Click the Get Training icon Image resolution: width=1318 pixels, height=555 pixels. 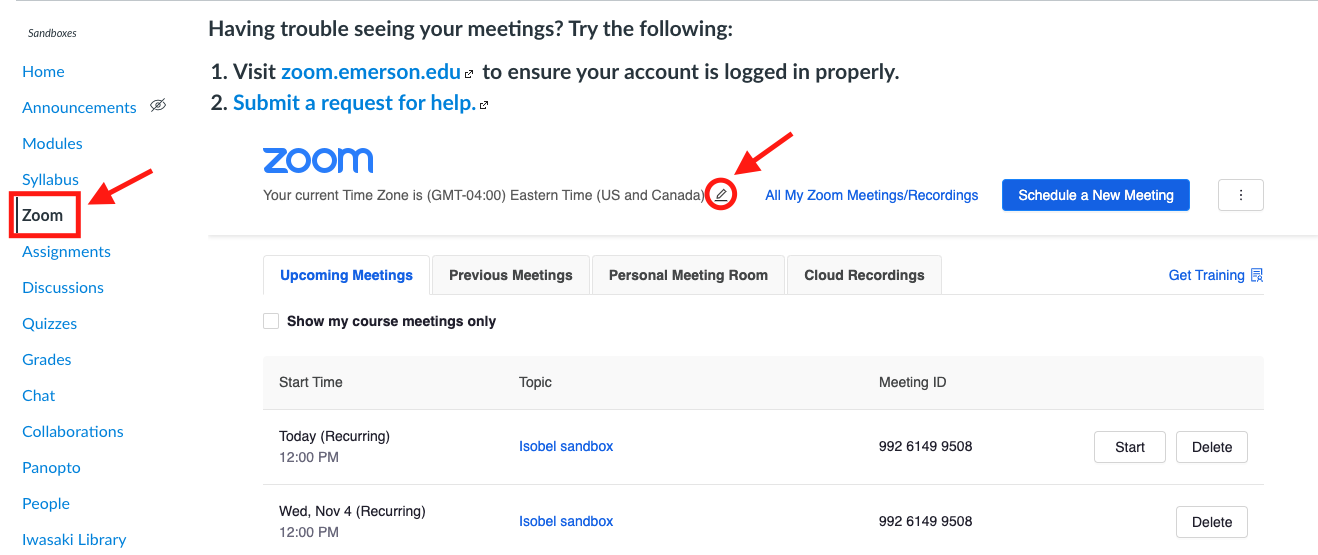1257,275
